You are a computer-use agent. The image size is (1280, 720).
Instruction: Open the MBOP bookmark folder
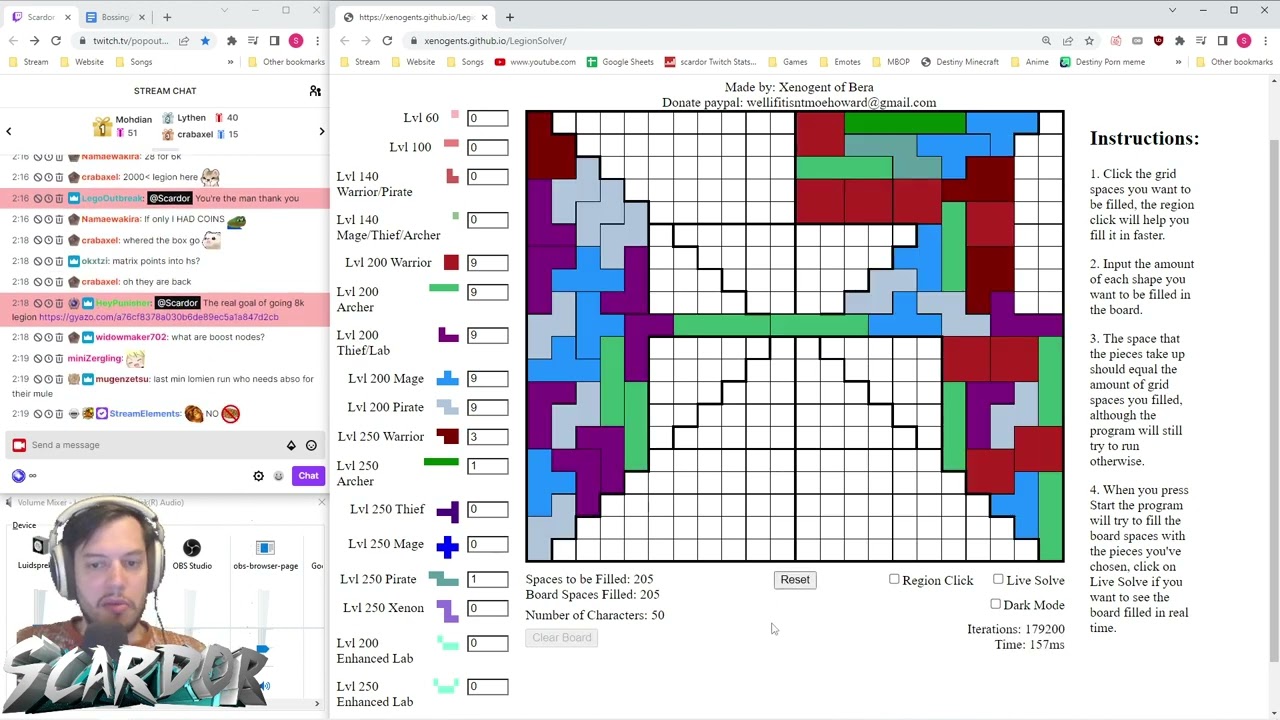(891, 62)
